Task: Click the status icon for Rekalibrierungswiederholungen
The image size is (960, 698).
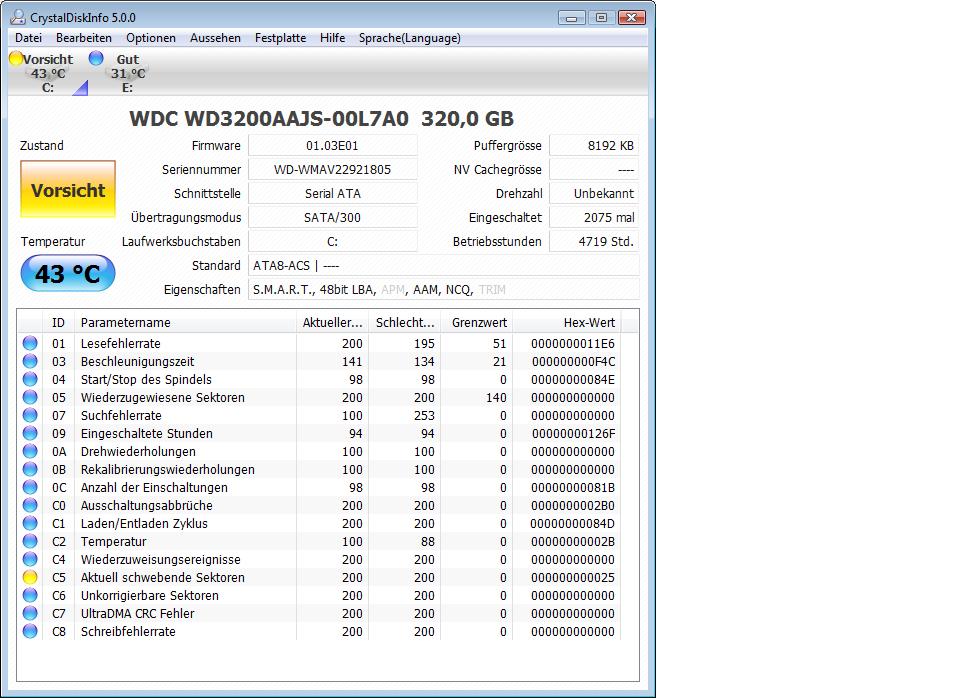Action: coord(30,469)
